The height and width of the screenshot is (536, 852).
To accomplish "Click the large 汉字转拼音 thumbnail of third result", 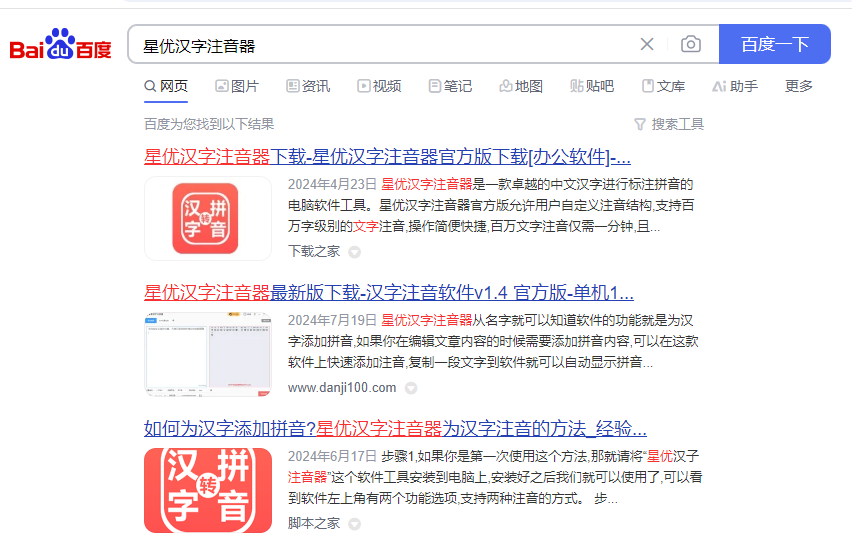I will (208, 490).
